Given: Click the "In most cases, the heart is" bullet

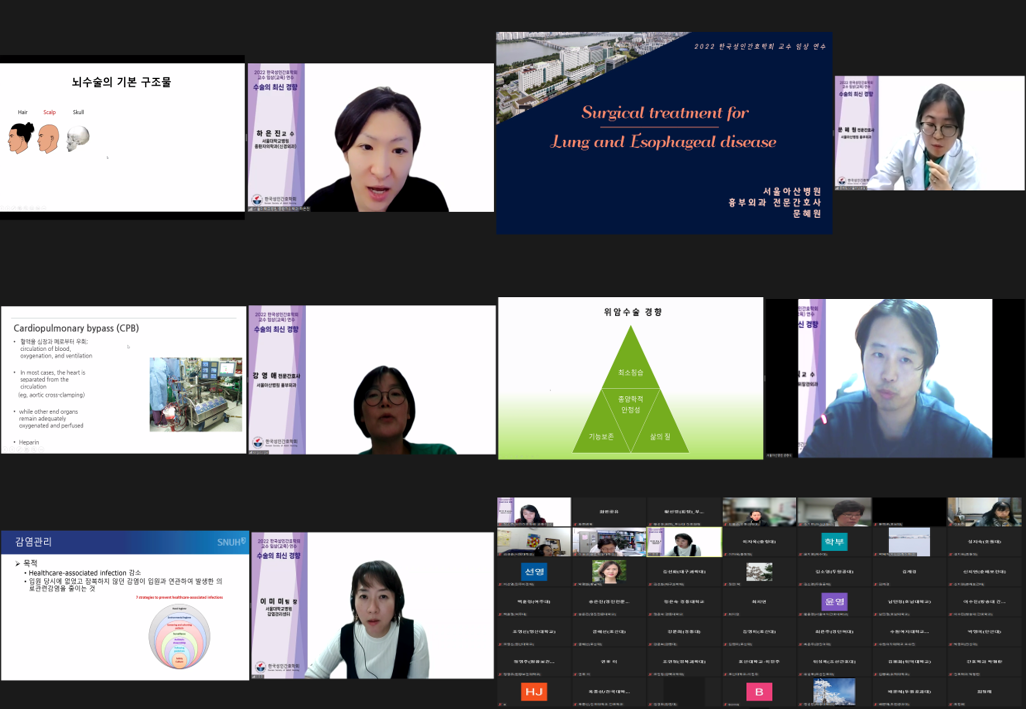Looking at the screenshot, I should (52, 372).
